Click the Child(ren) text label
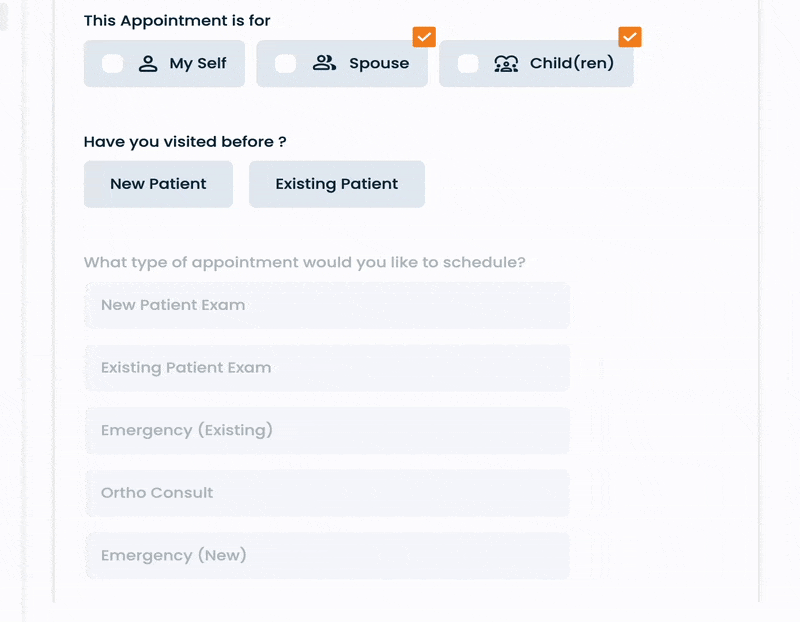This screenshot has width=800, height=622. 572,64
